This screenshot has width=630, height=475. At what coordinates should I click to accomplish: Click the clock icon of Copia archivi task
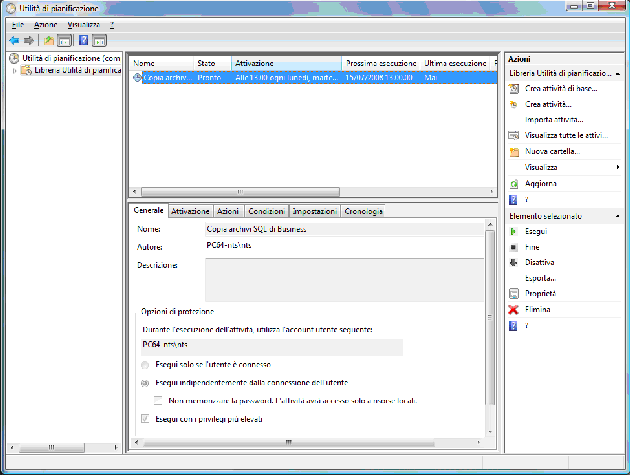click(137, 78)
